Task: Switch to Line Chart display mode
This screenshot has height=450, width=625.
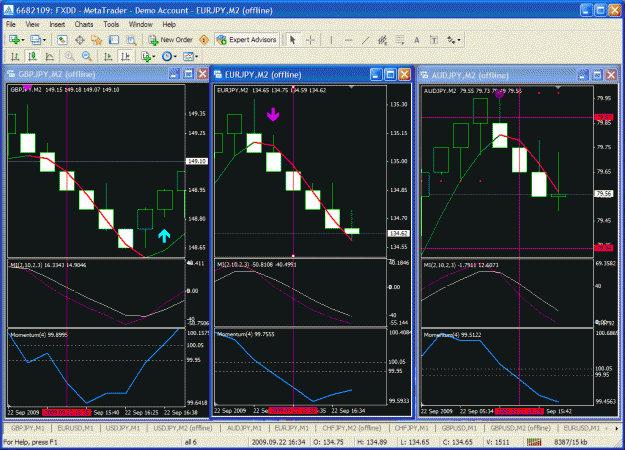Action: pyautogui.click(x=50, y=57)
